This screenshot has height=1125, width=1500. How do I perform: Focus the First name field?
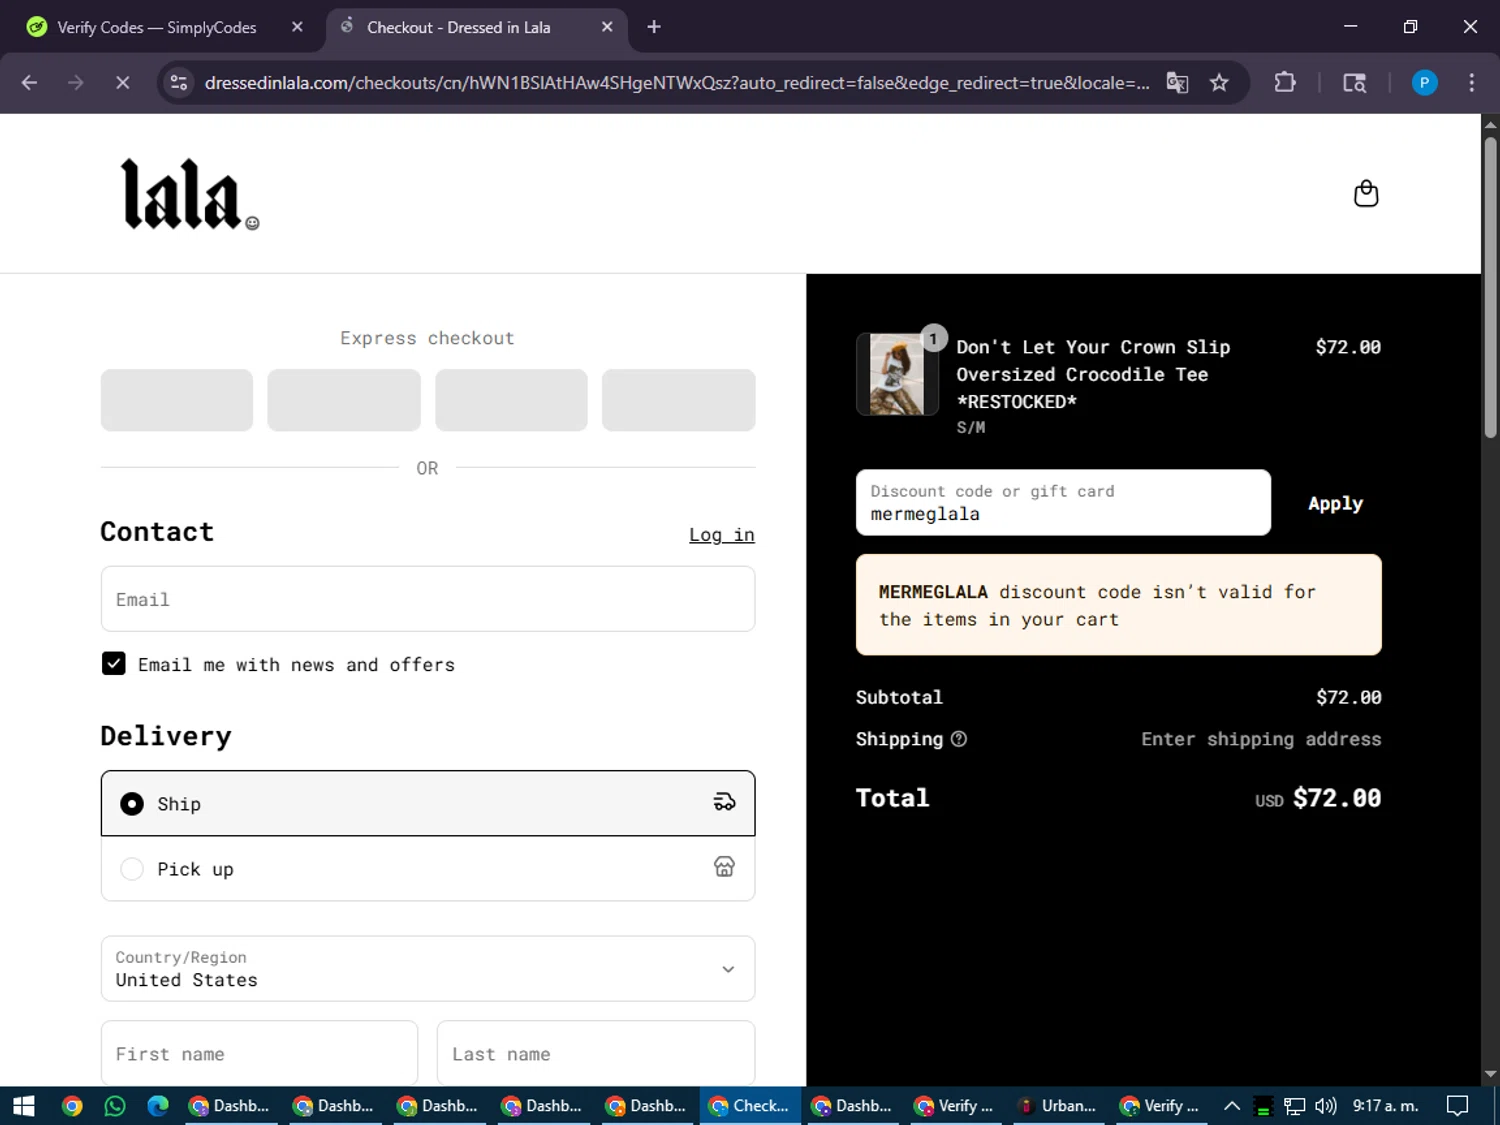259,1053
